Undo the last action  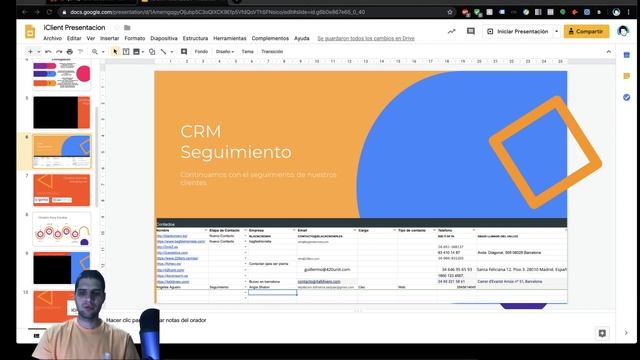pyautogui.click(x=48, y=51)
